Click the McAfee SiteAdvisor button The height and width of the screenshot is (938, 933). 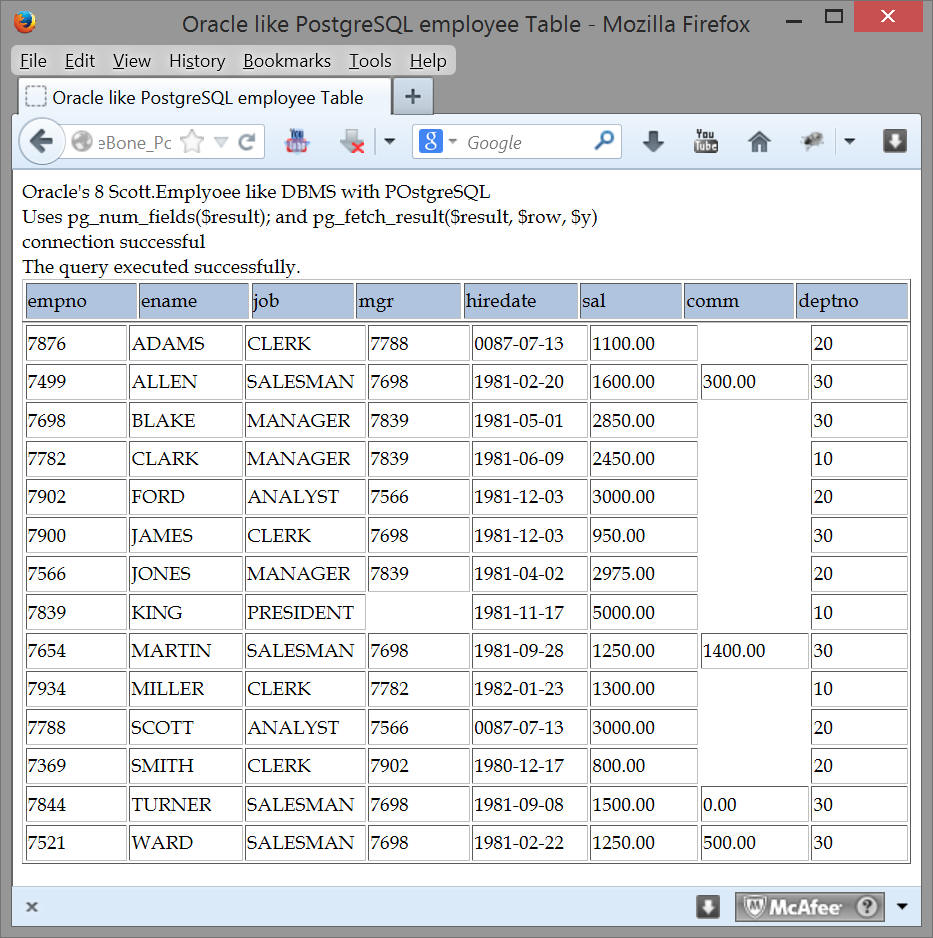point(795,907)
